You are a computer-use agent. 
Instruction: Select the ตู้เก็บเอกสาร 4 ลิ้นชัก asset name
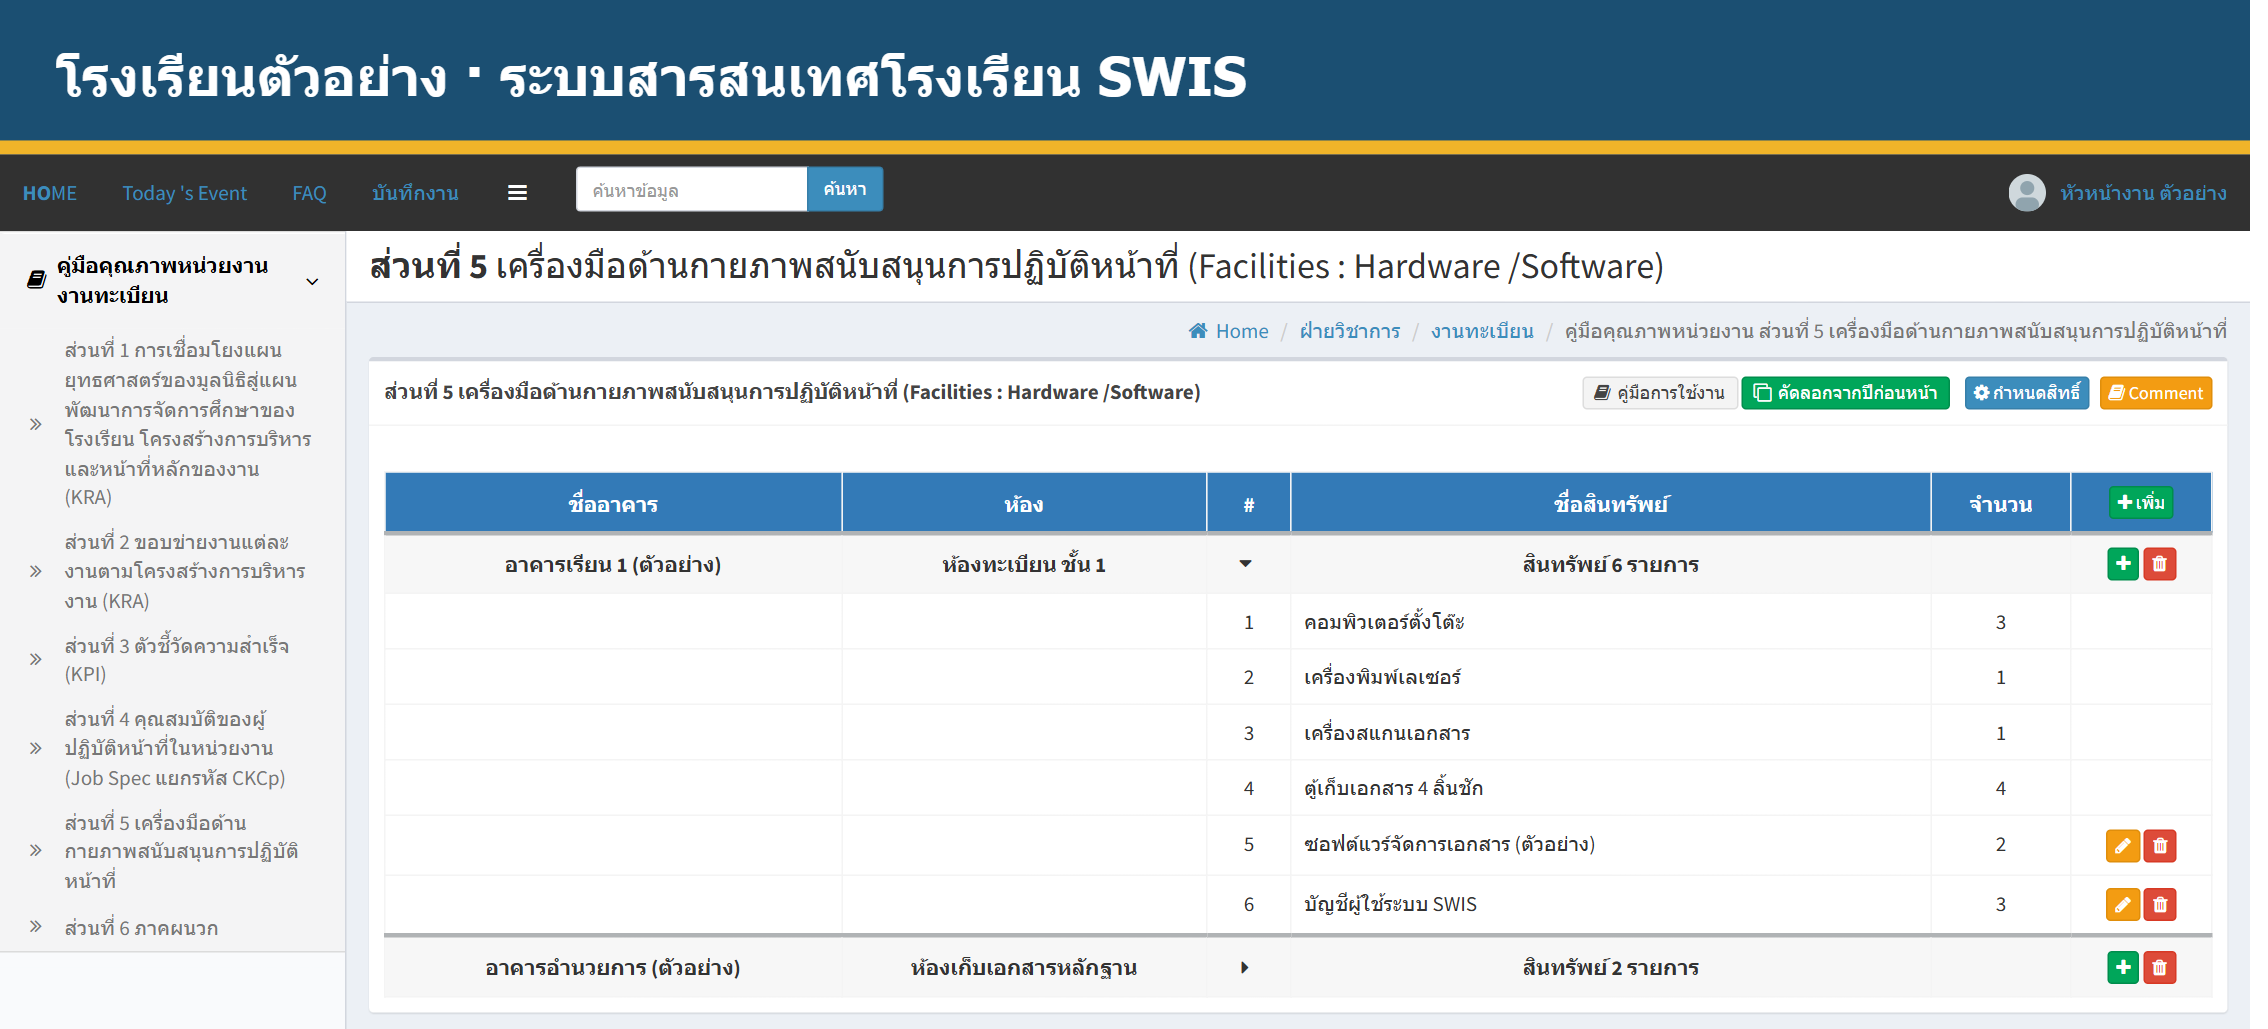[x=1393, y=788]
